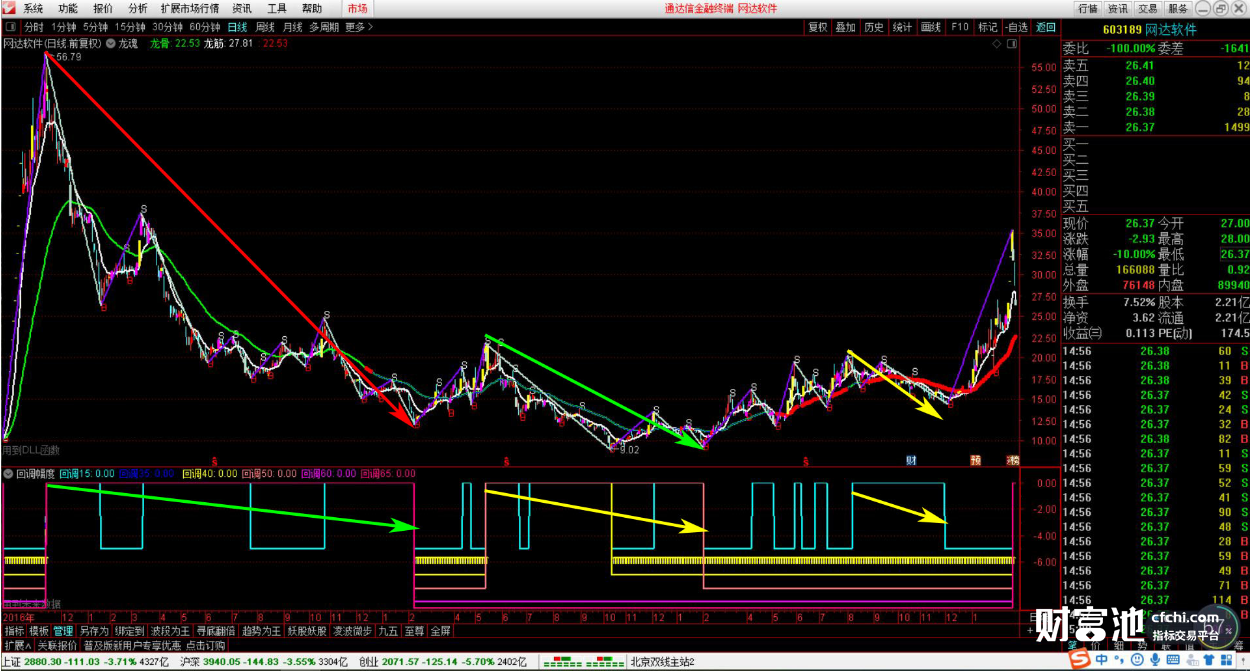Click the 叠加 overlay button
This screenshot has width=1252, height=671.
point(846,27)
